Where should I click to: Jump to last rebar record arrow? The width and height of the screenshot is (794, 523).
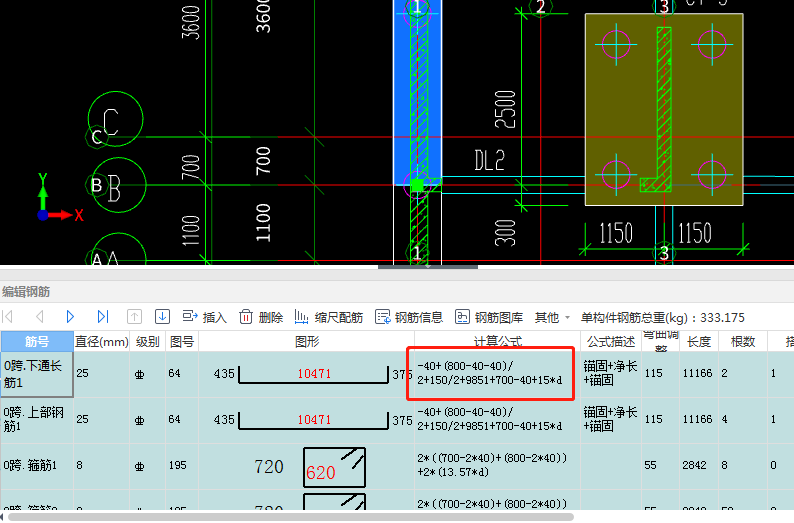pyautogui.click(x=103, y=317)
